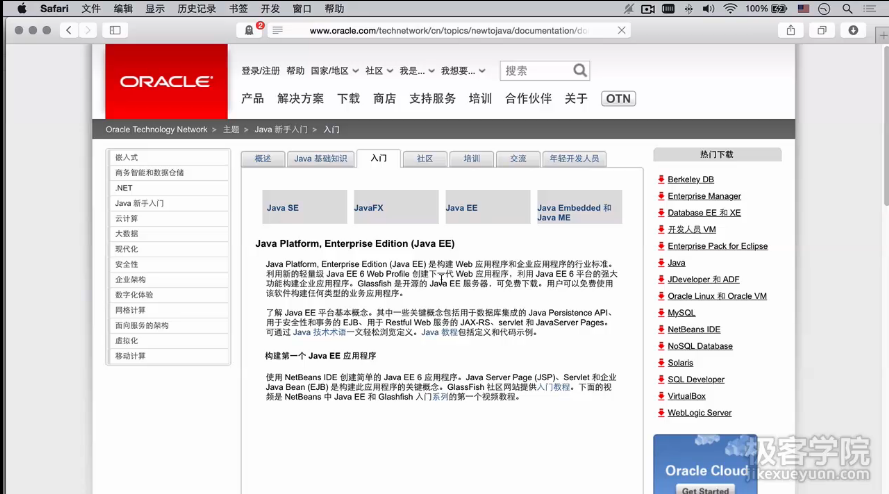The height and width of the screenshot is (494, 889).
Task: Go forward with Safari forward arrow
Action: click(x=88, y=30)
